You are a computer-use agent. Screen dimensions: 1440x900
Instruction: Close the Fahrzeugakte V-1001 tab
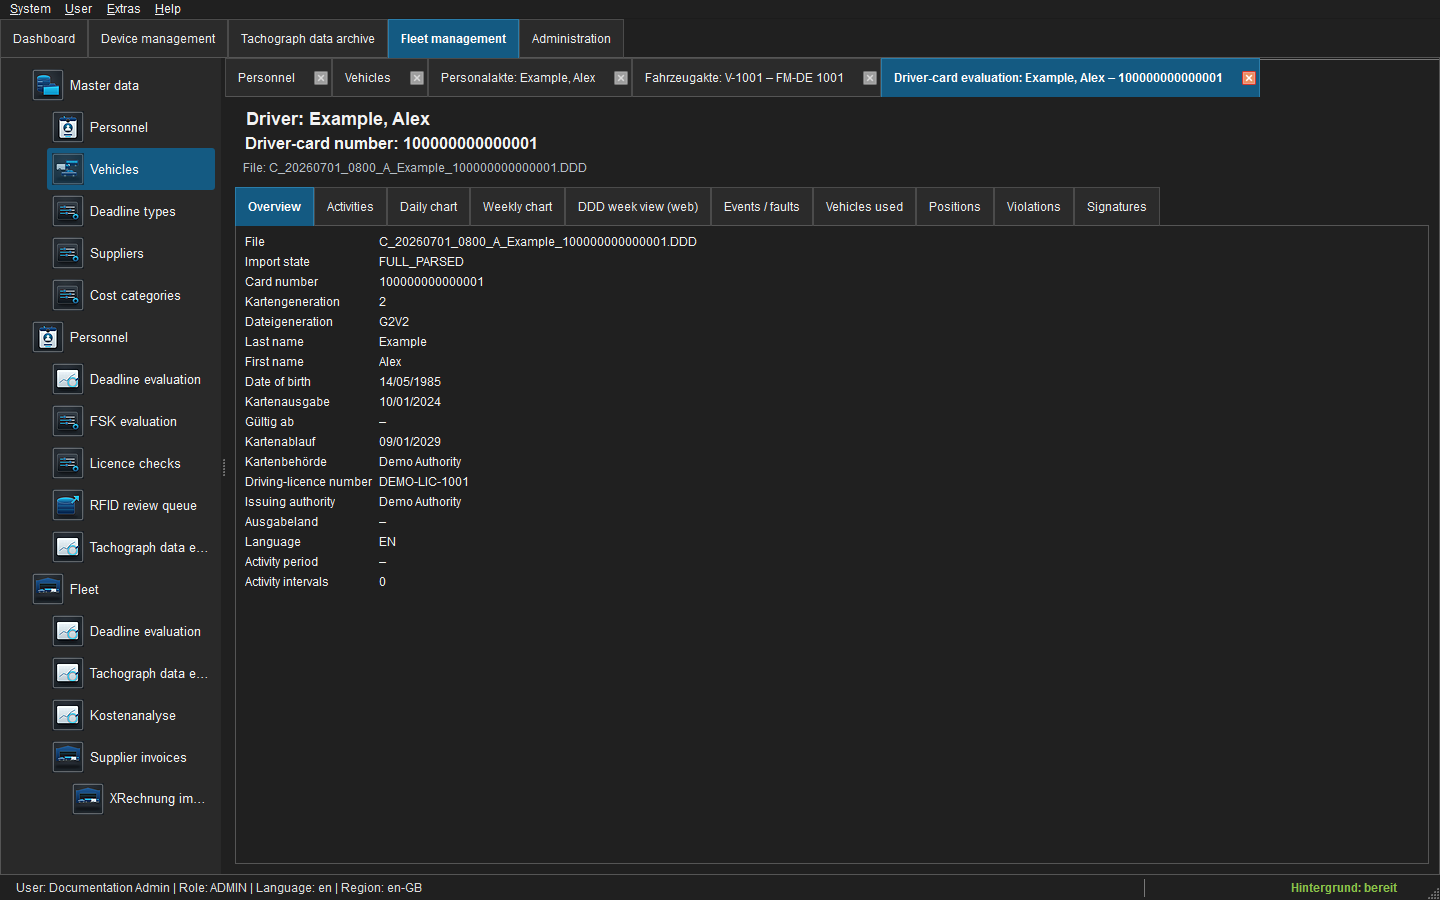(870, 78)
